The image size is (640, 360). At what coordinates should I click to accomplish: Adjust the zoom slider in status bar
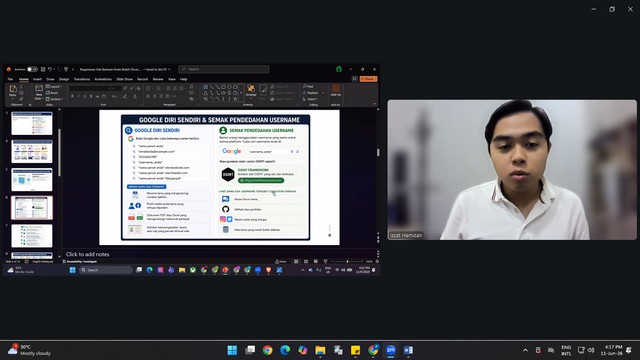[347, 261]
